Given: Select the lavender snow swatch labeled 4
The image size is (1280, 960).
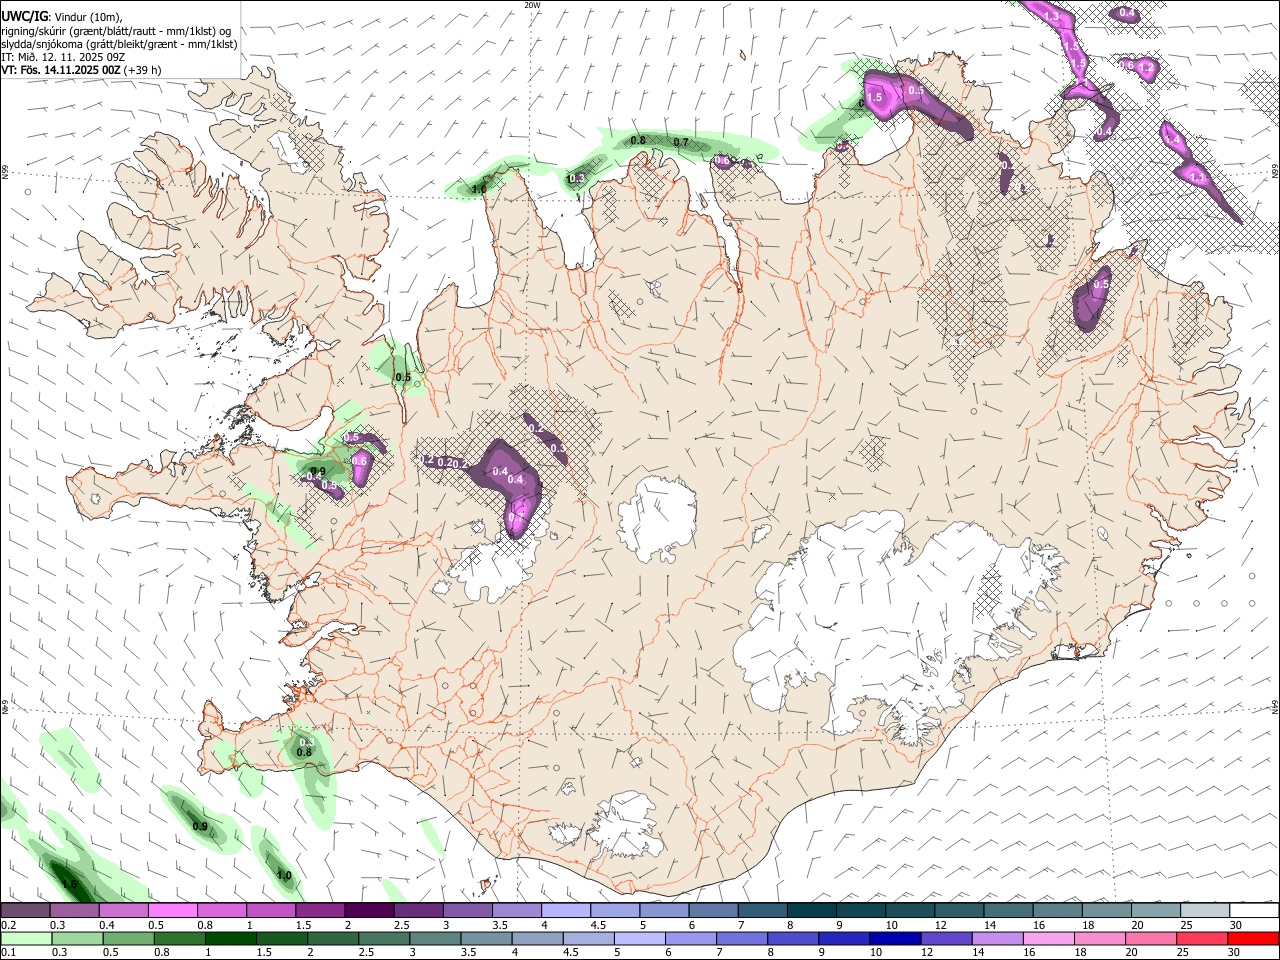Looking at the screenshot, I should click(x=565, y=911).
